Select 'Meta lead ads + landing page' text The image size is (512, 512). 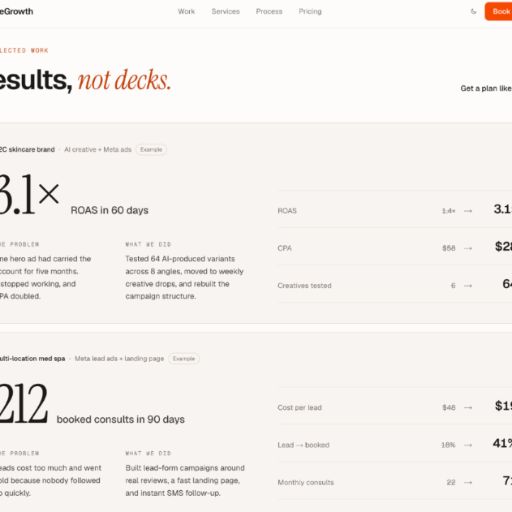coord(119,358)
